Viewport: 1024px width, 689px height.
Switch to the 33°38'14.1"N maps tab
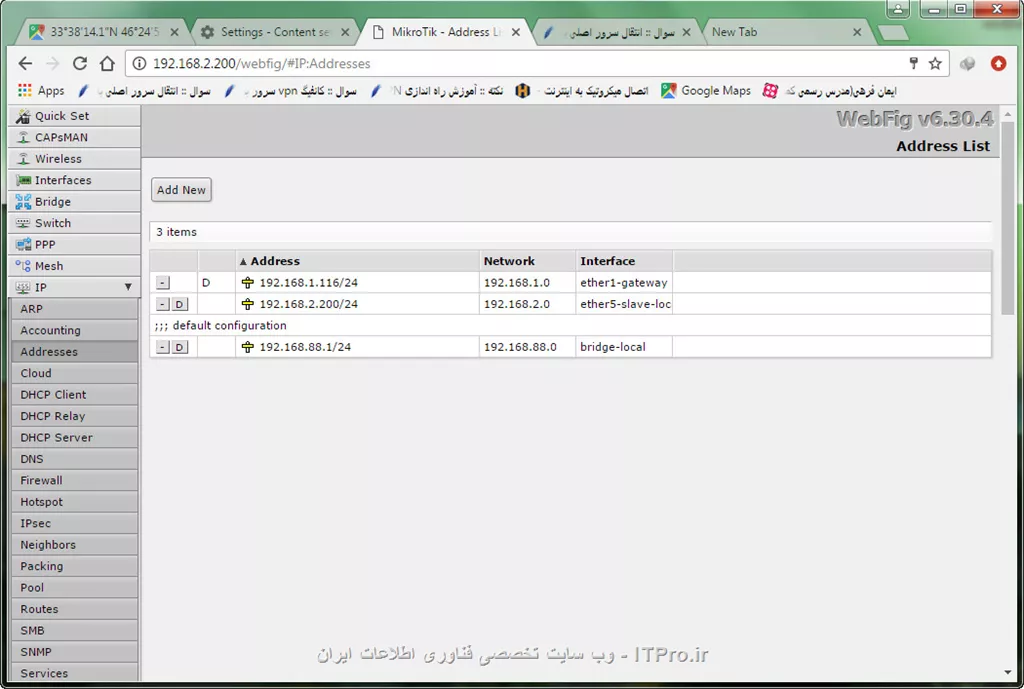click(104, 32)
